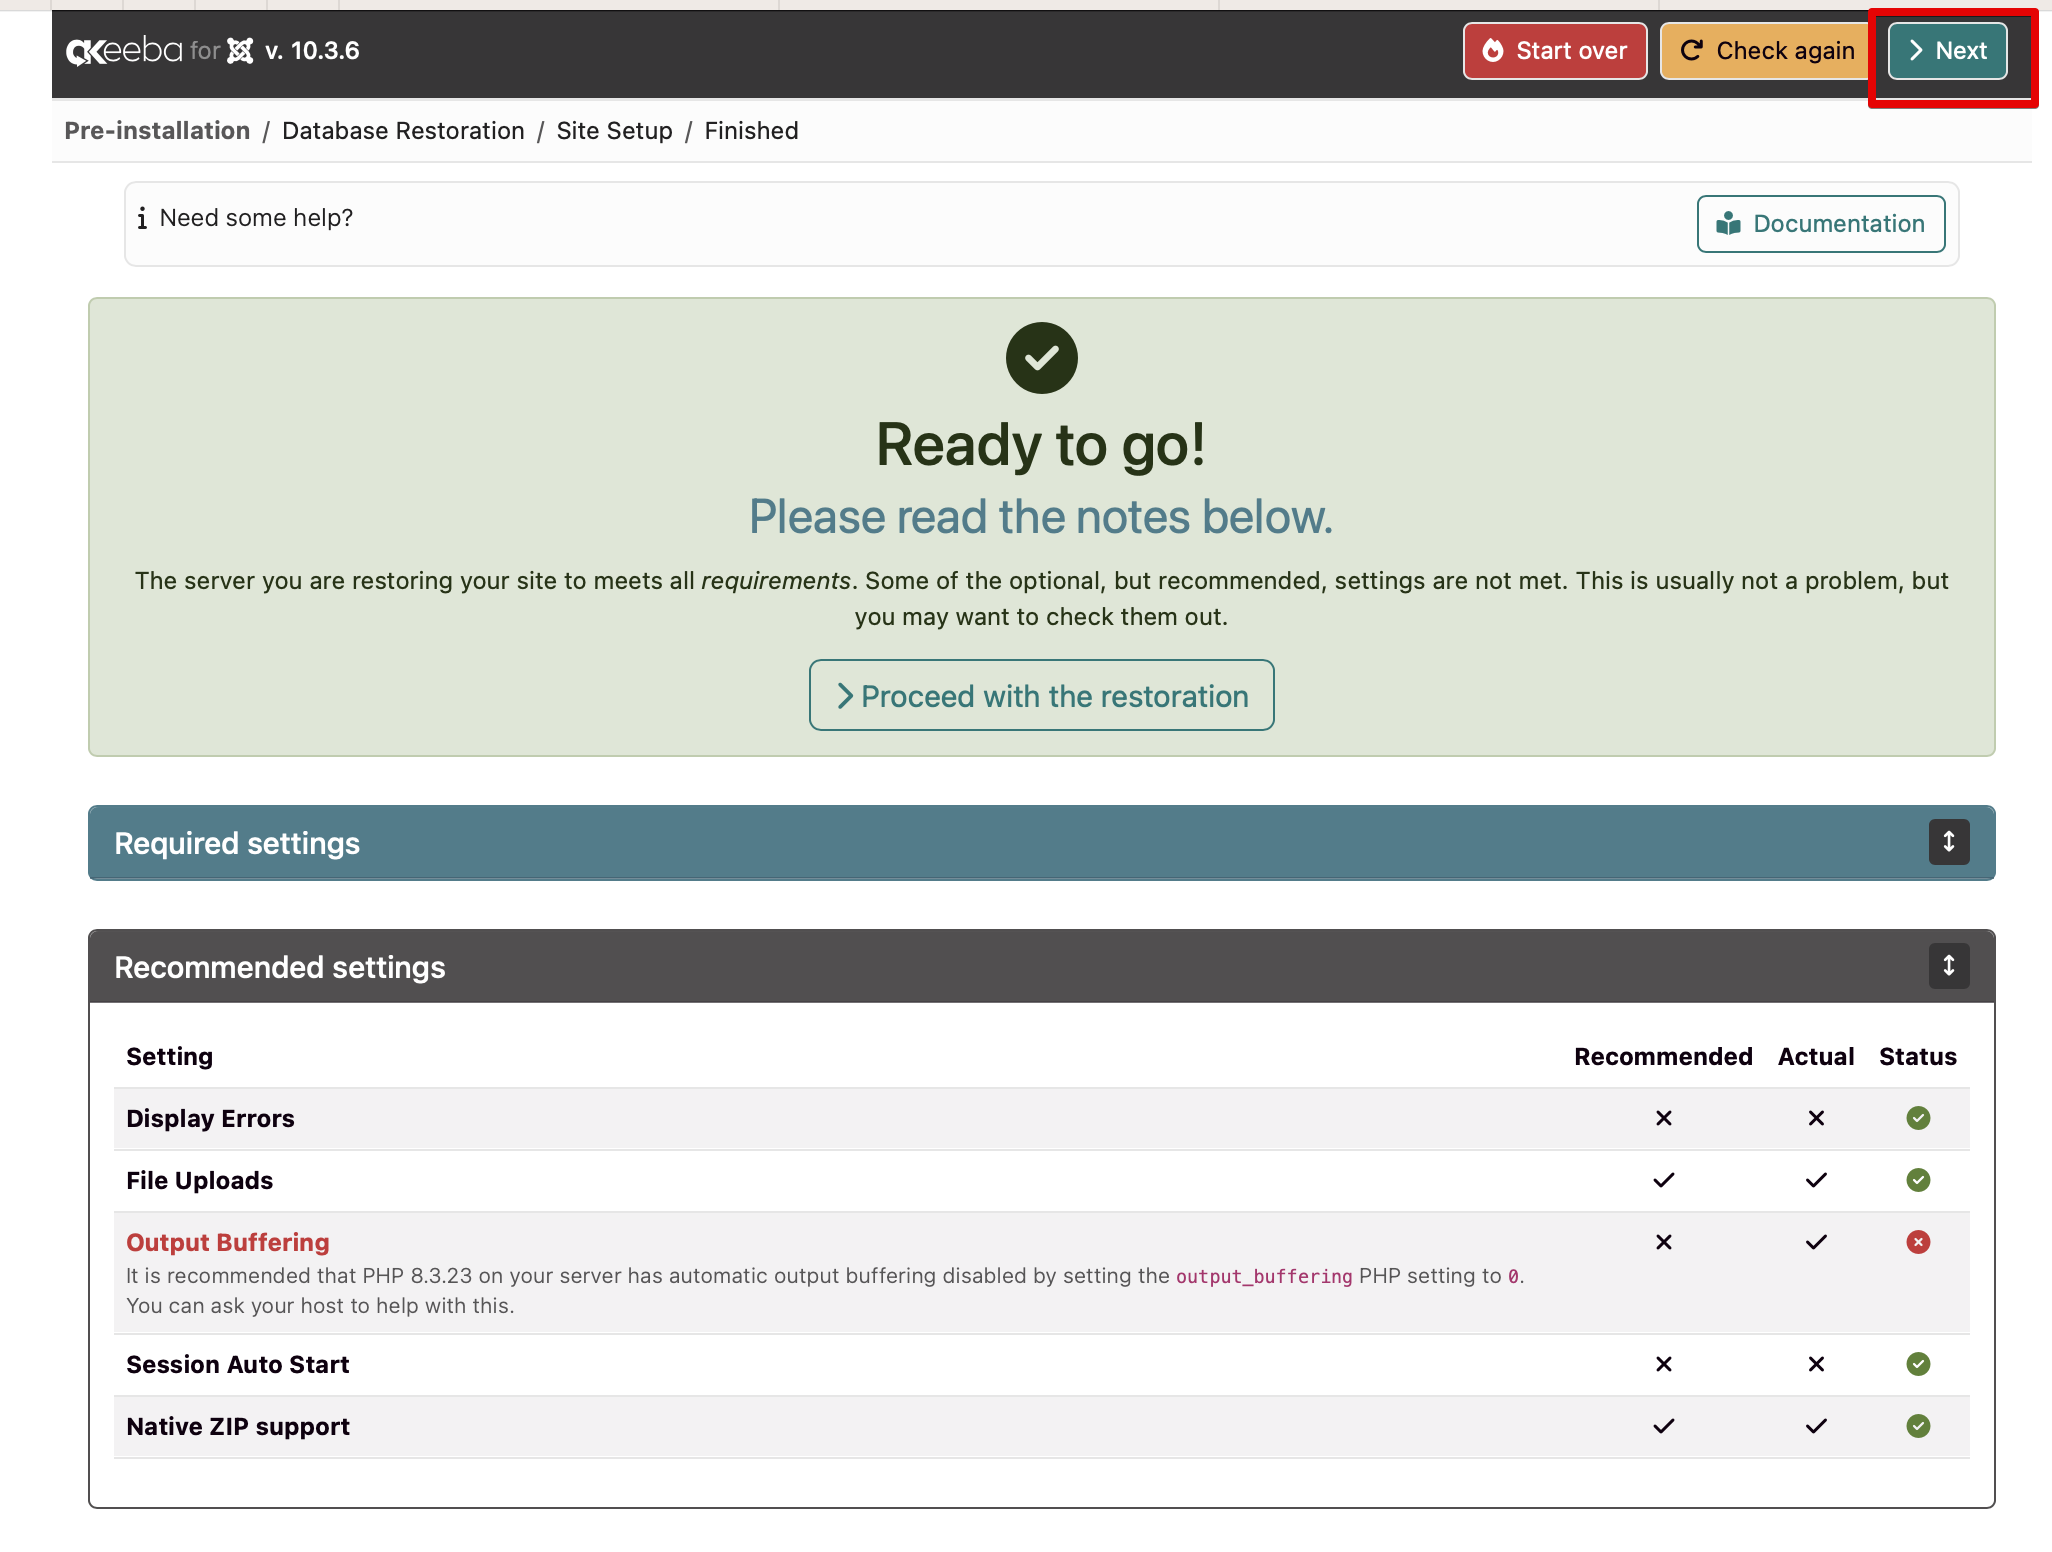Click the Output Buffering actual checkmark
Image resolution: width=2052 pixels, height=1552 pixels.
[1816, 1242]
